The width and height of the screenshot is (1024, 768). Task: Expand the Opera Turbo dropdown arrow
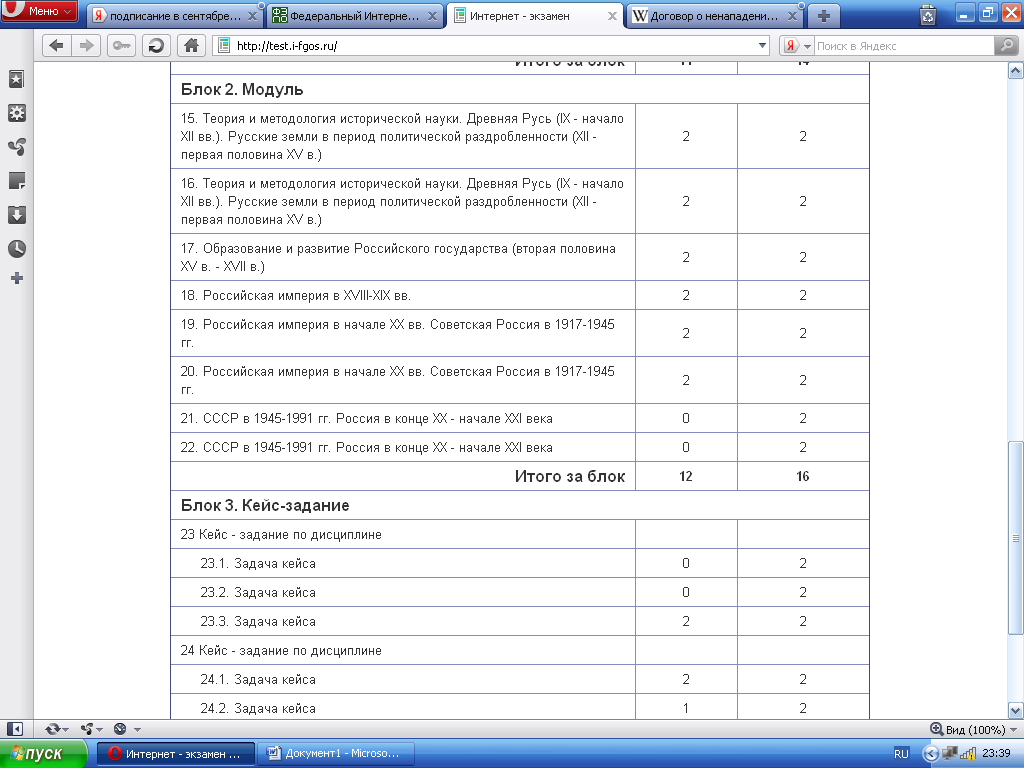point(137,729)
